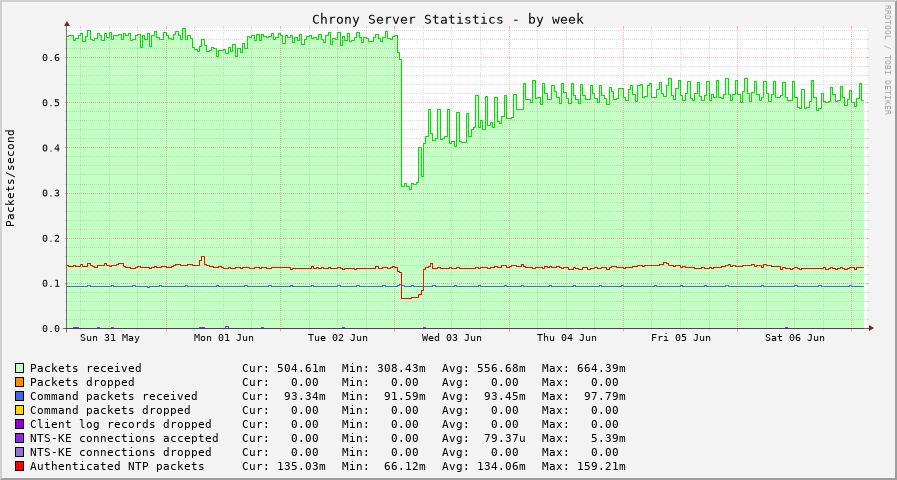Click the 'Sun 31 May' x-axis label

(110, 338)
